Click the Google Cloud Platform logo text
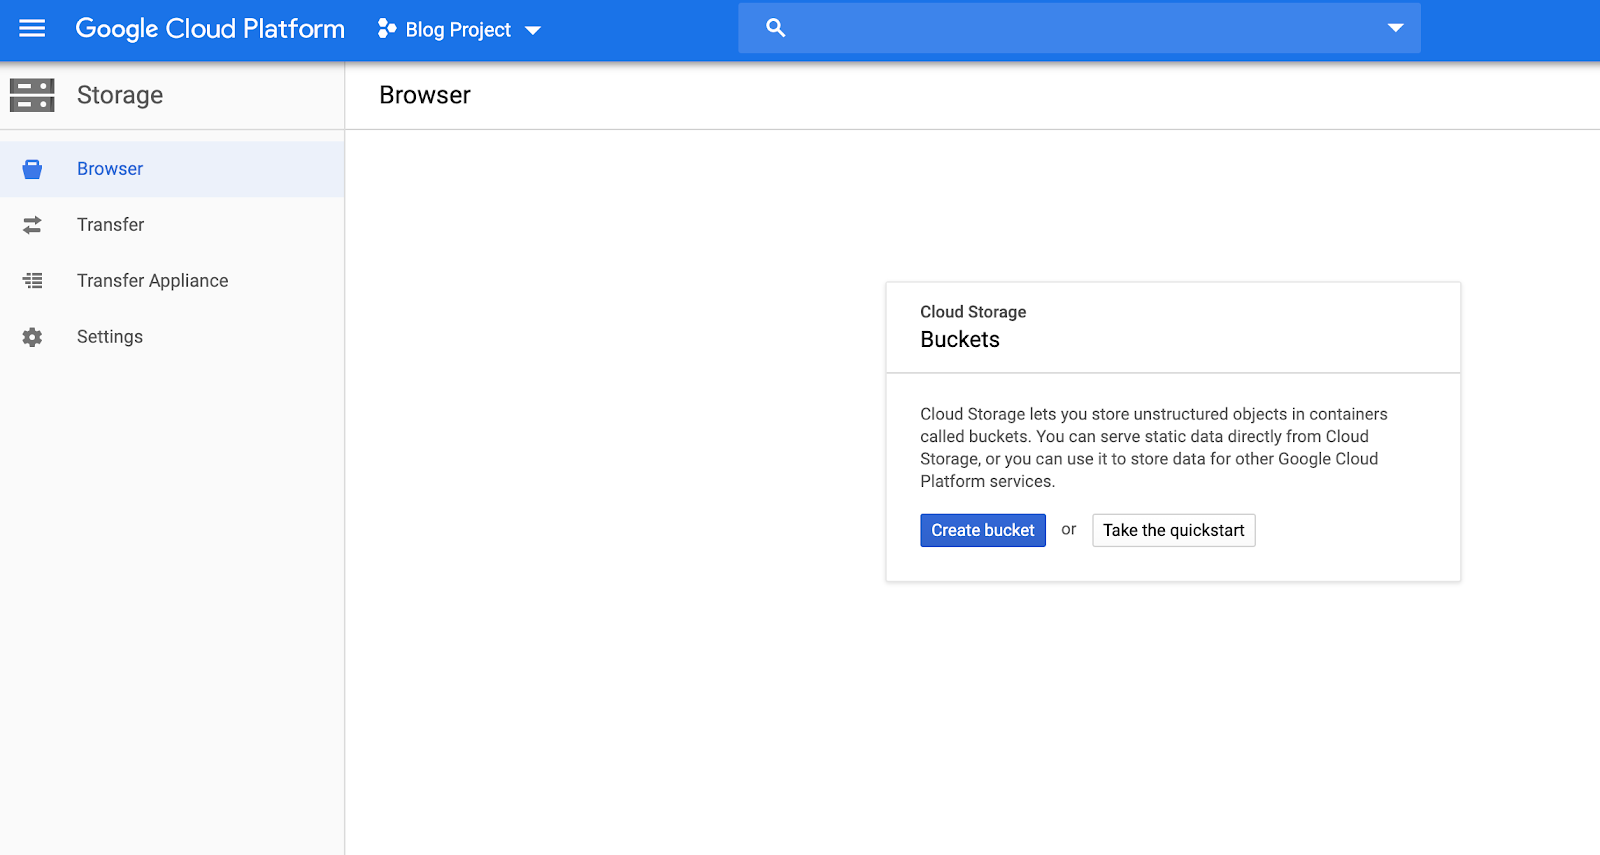This screenshot has width=1600, height=855. click(x=210, y=29)
